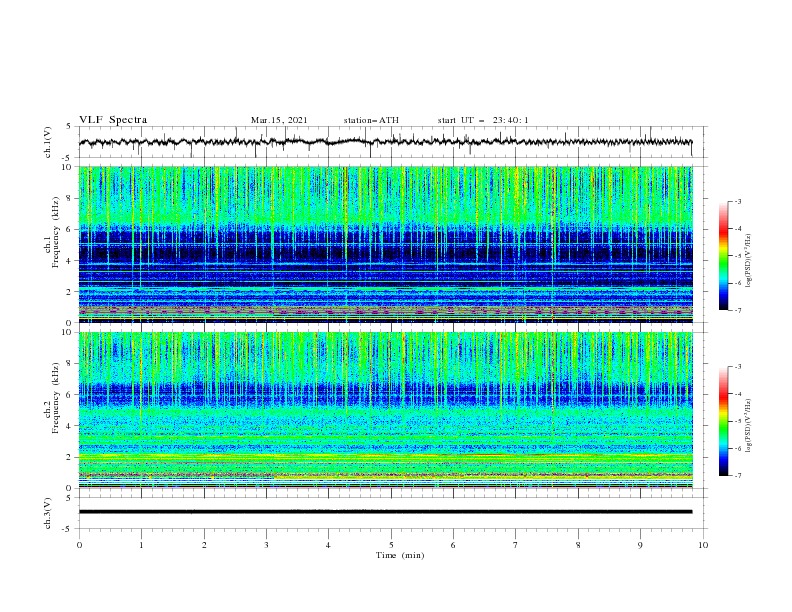Click the time-axis tick label "5"

391,545
